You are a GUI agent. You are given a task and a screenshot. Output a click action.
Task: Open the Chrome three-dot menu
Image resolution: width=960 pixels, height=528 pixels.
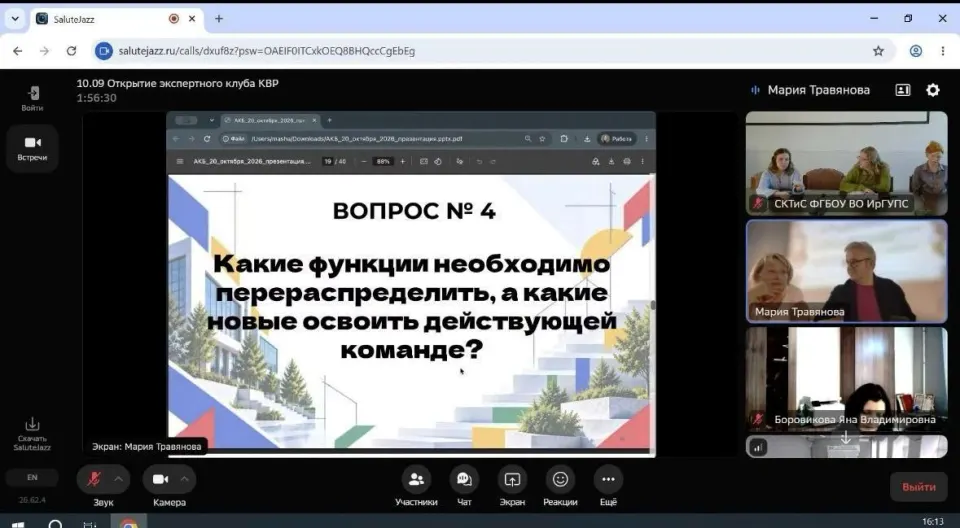tap(943, 51)
